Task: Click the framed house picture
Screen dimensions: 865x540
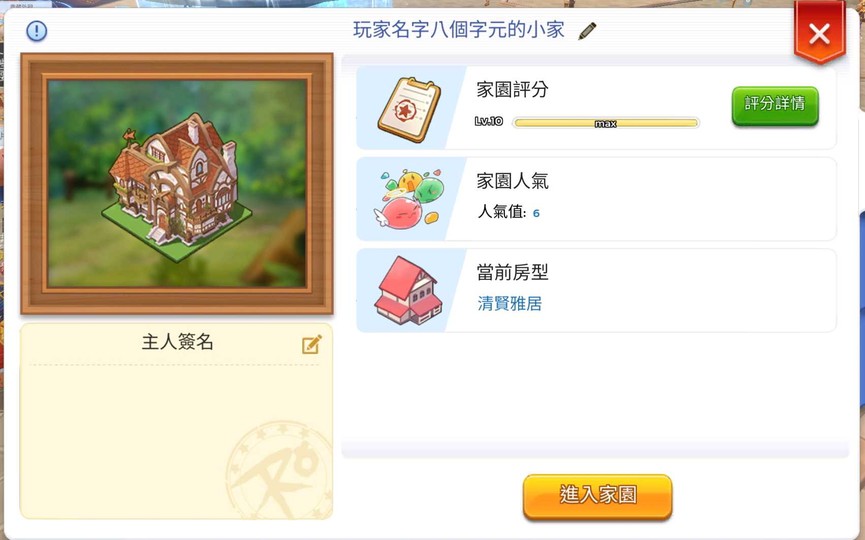Action: tap(177, 184)
